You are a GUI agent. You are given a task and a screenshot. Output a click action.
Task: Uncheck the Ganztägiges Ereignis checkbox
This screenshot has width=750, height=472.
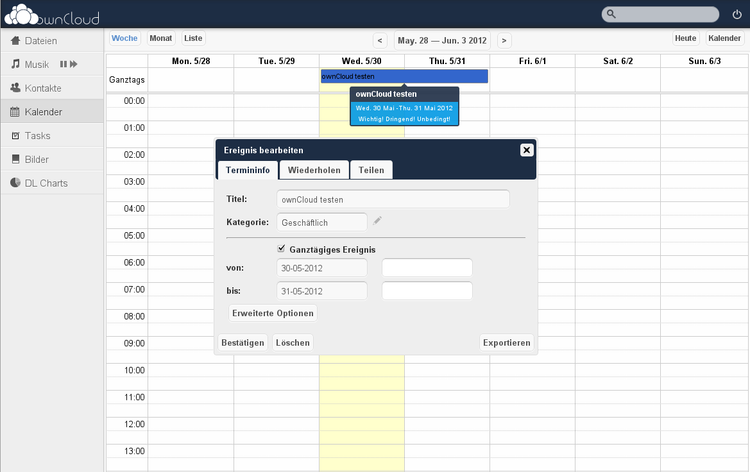[x=281, y=249]
